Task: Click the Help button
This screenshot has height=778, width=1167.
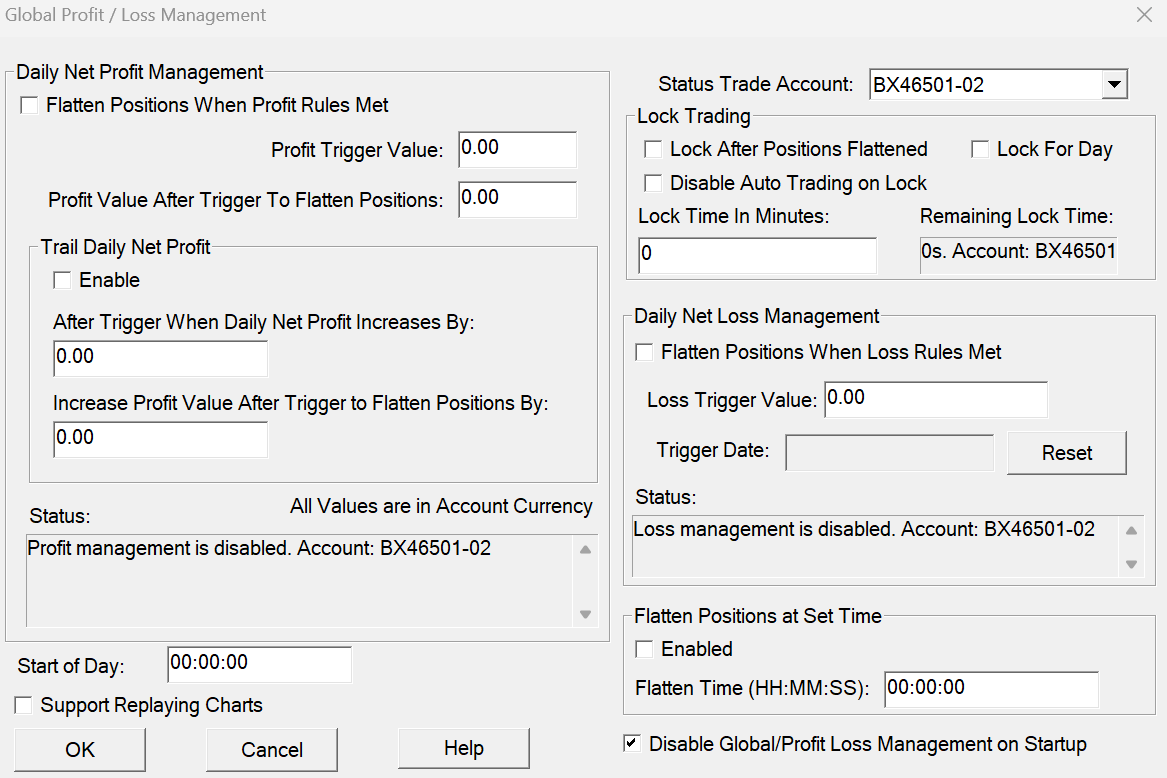Action: pyautogui.click(x=463, y=749)
